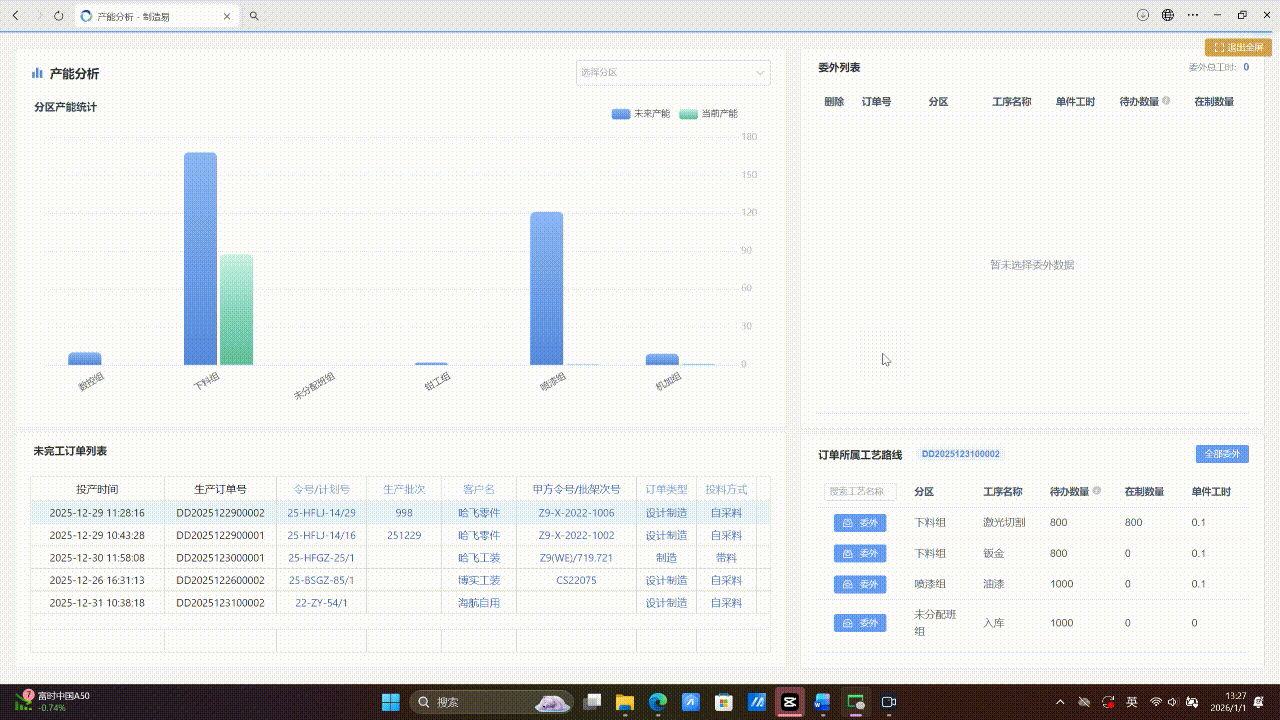This screenshot has width=1280, height=720.
Task: Open Microsoft Edge from the taskbar
Action: point(657,702)
